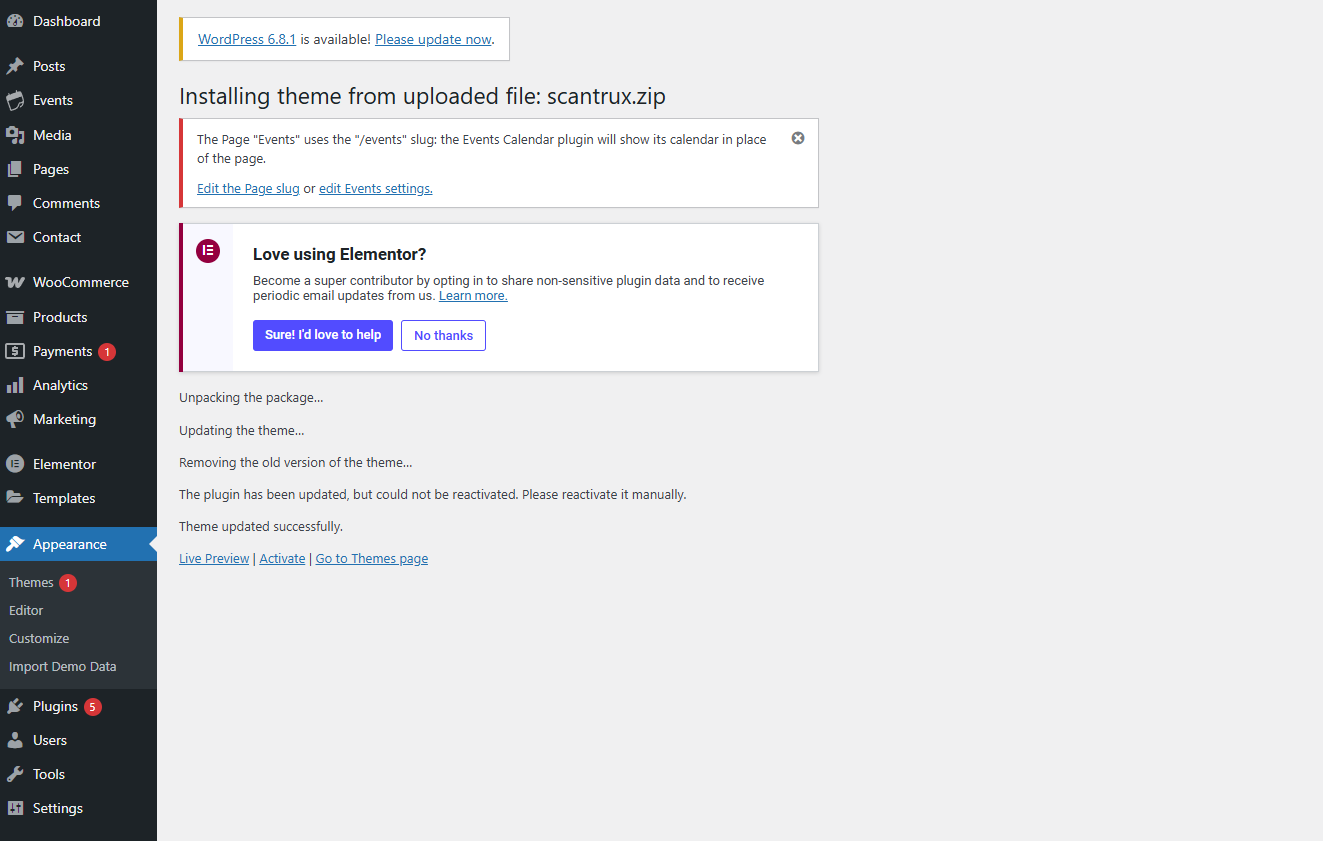Image resolution: width=1323 pixels, height=841 pixels.
Task: Open Themes submenu item
Action: coord(31,582)
